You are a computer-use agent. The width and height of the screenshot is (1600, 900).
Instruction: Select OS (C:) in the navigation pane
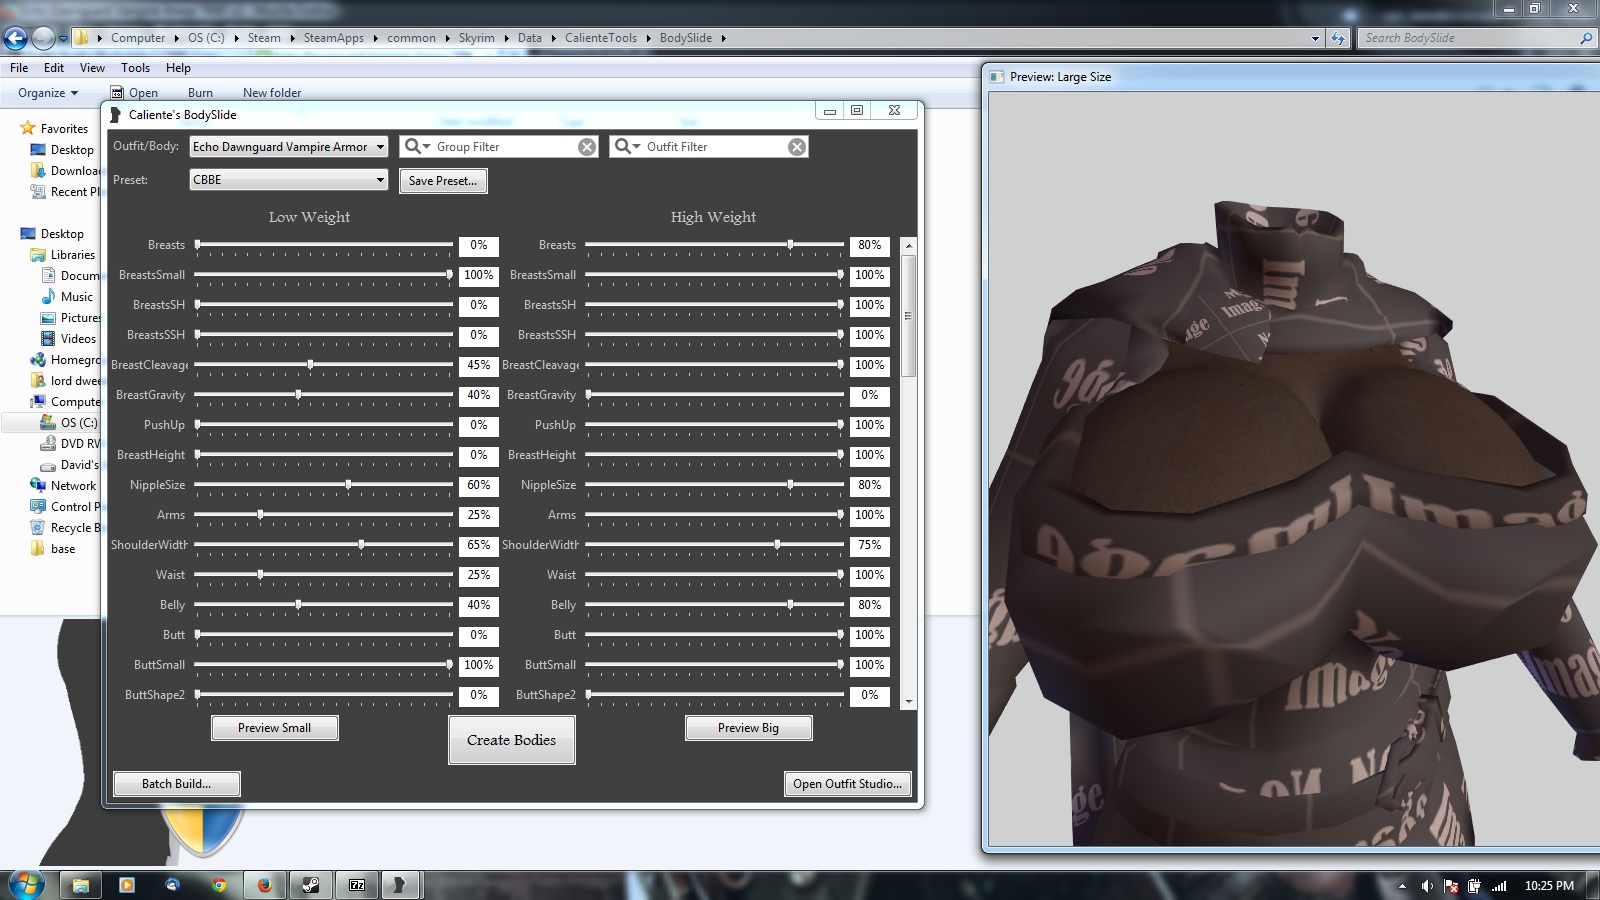tap(79, 423)
